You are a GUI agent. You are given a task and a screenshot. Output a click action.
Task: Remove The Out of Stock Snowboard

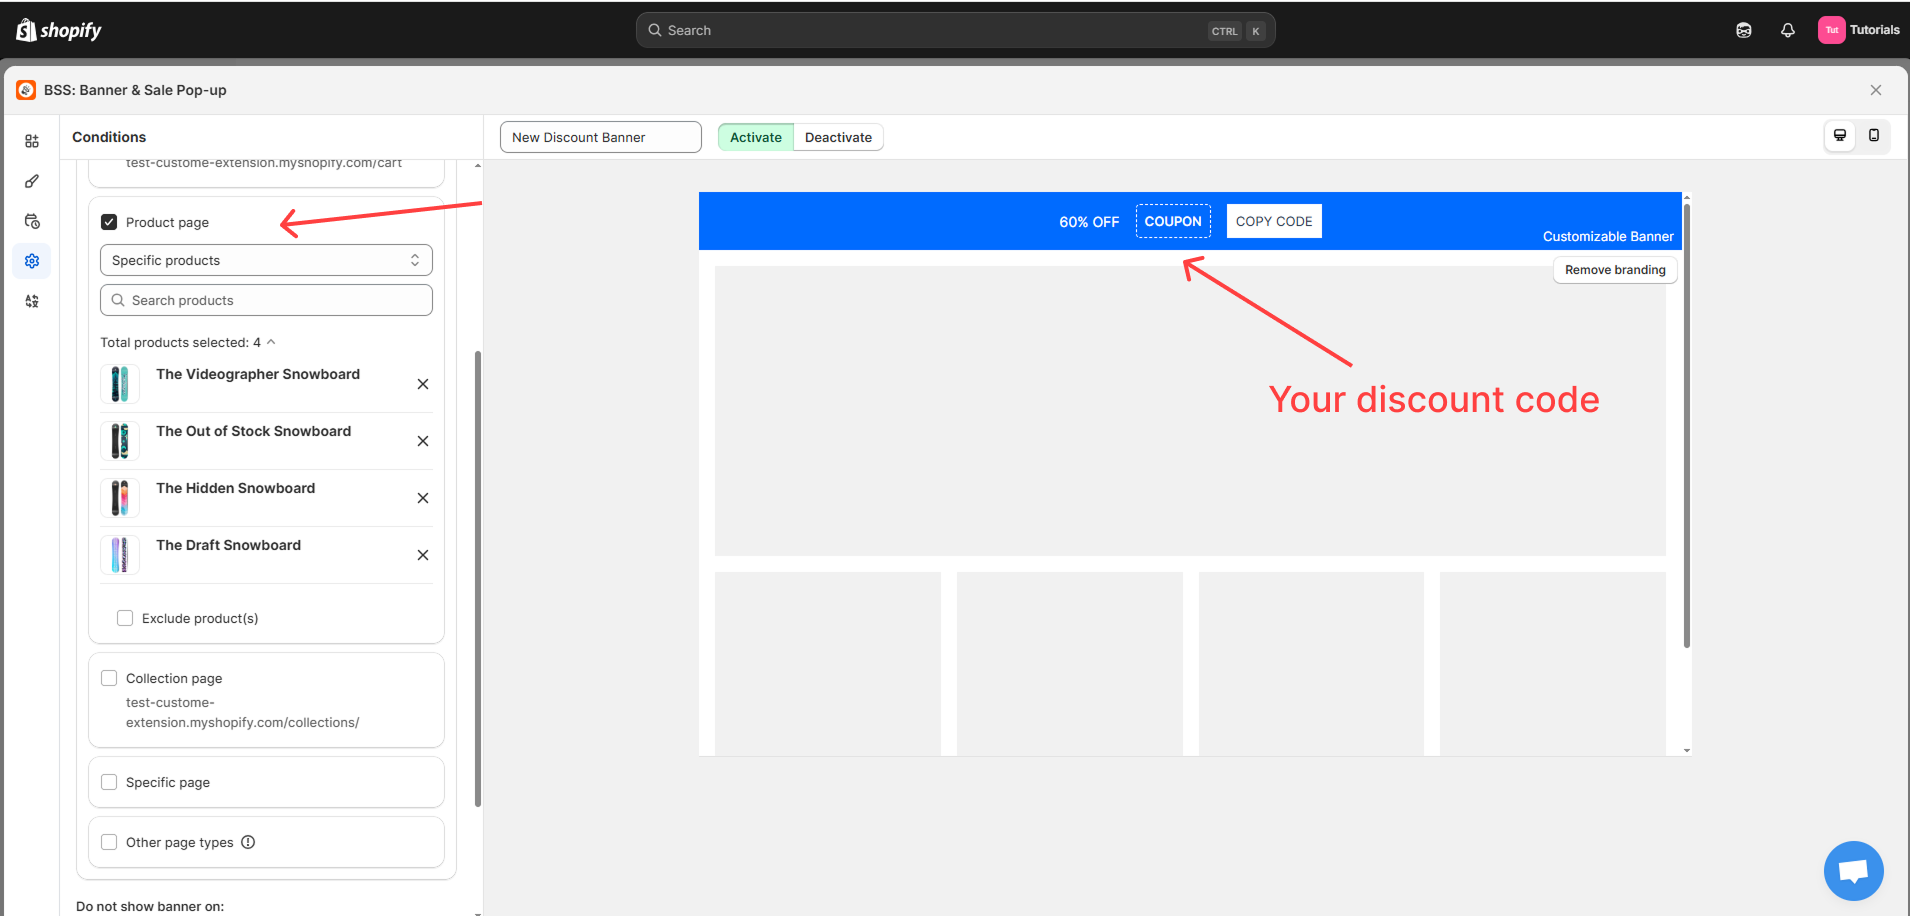(x=423, y=441)
